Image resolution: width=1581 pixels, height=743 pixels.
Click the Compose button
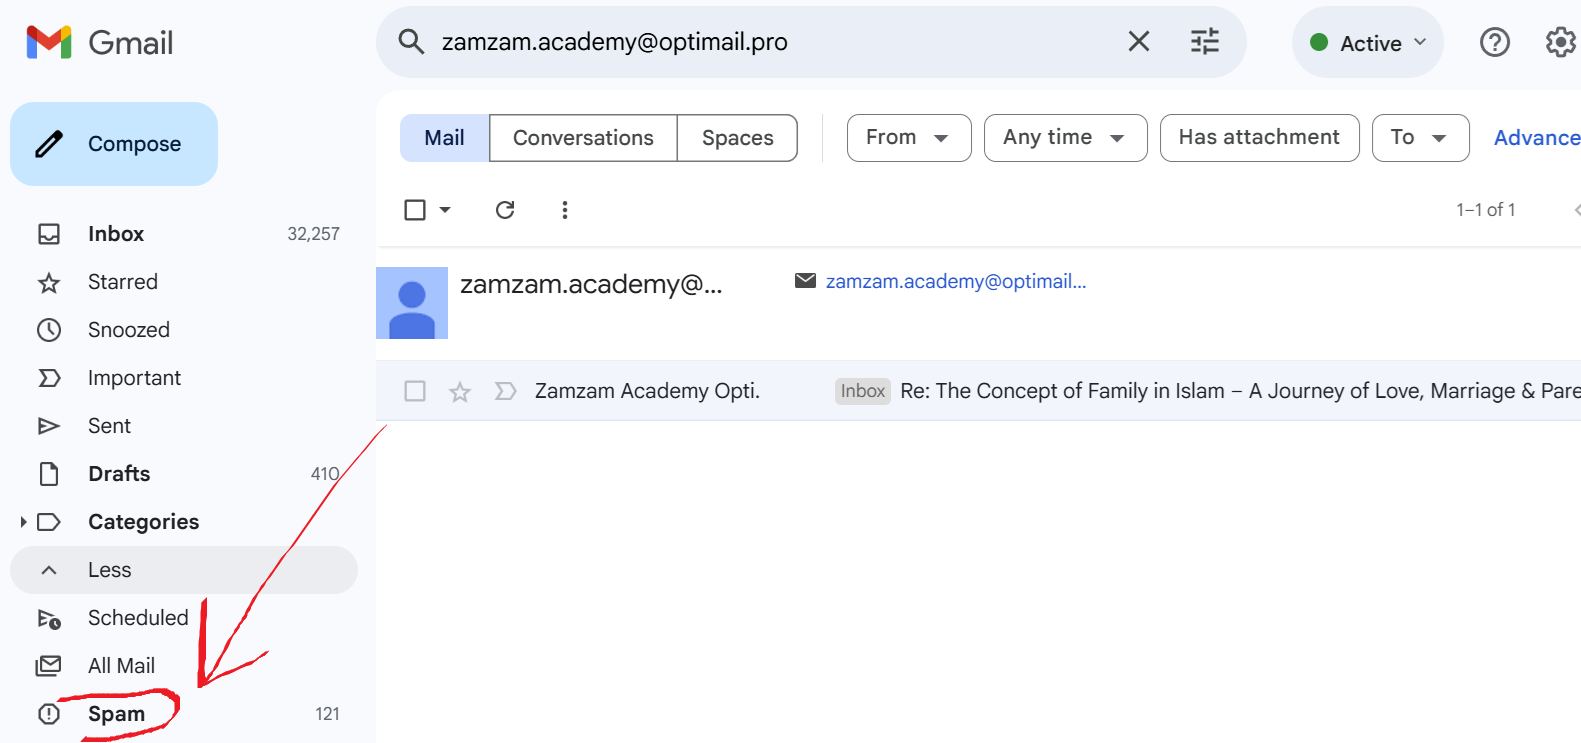click(114, 144)
